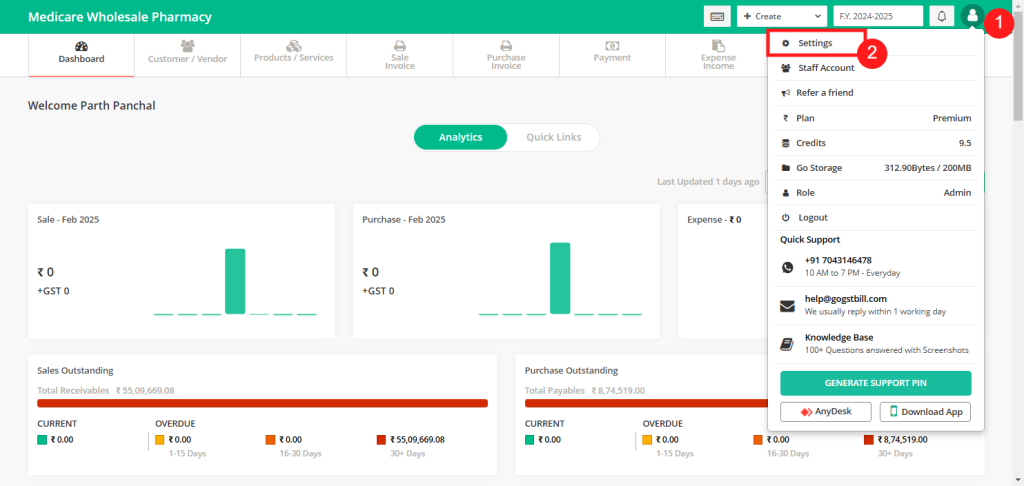The height and width of the screenshot is (486, 1024).
Task: Click the user profile avatar icon
Action: pos(971,16)
